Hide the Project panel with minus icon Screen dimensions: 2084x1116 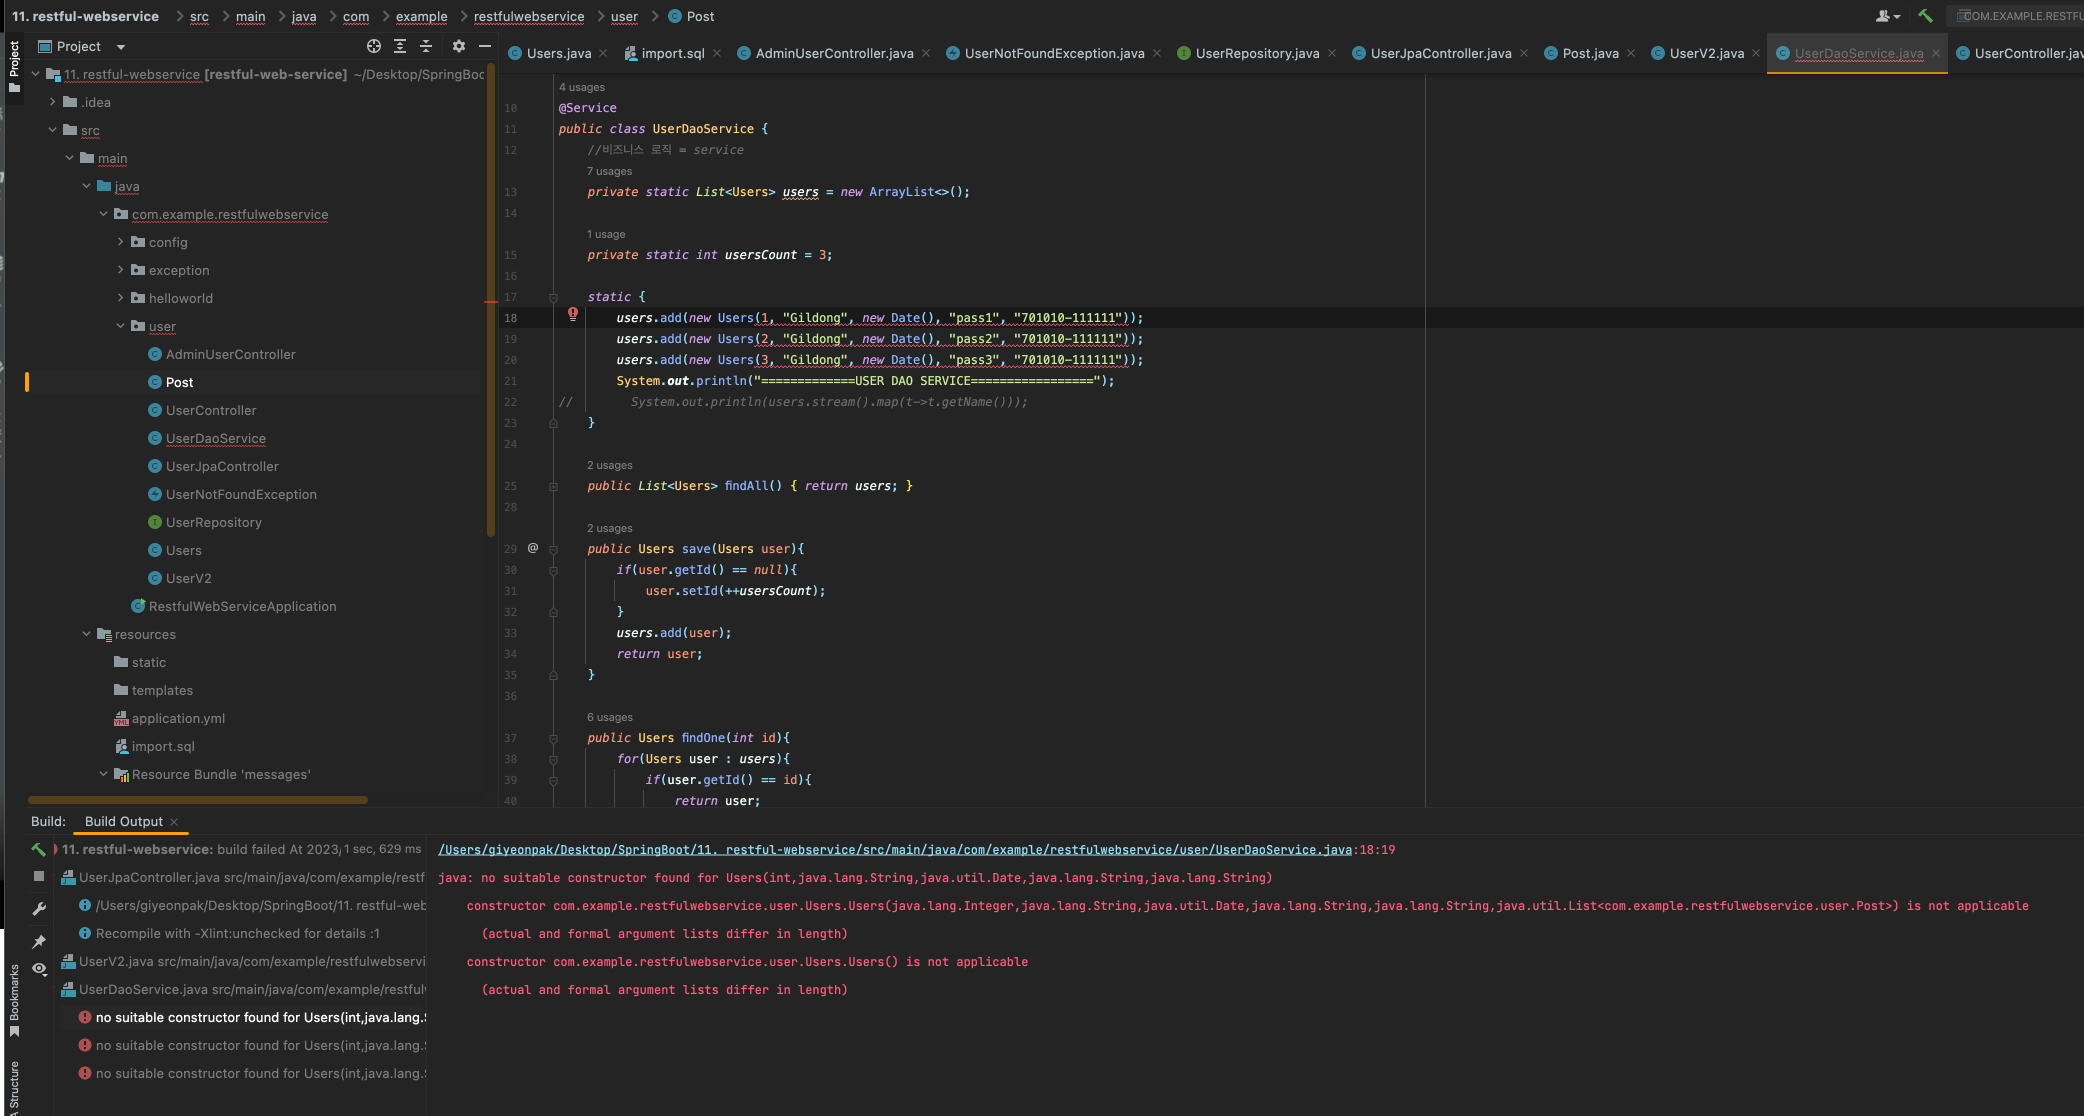[485, 46]
